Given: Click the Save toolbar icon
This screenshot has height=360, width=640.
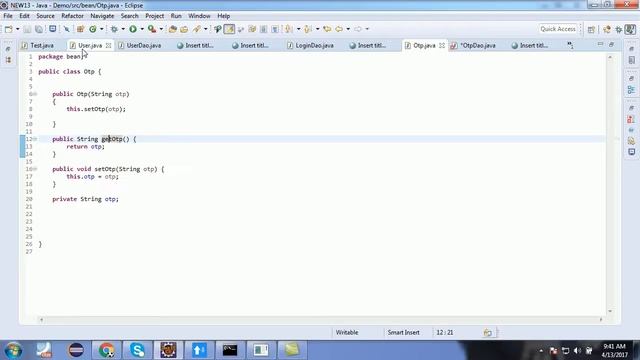Looking at the screenshot, I should [27, 29].
